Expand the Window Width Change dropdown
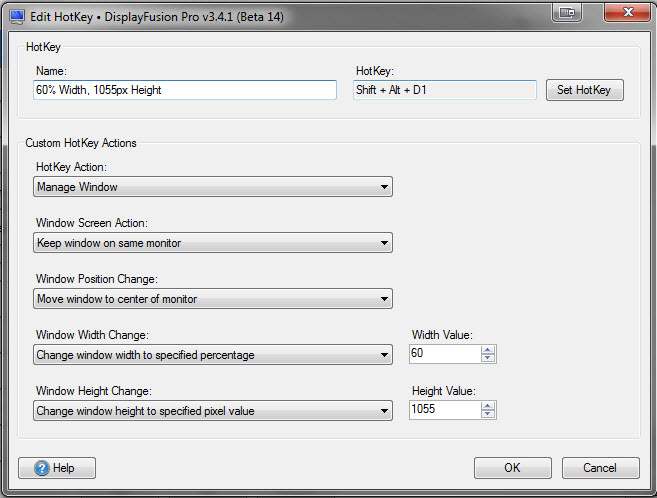 [212, 355]
